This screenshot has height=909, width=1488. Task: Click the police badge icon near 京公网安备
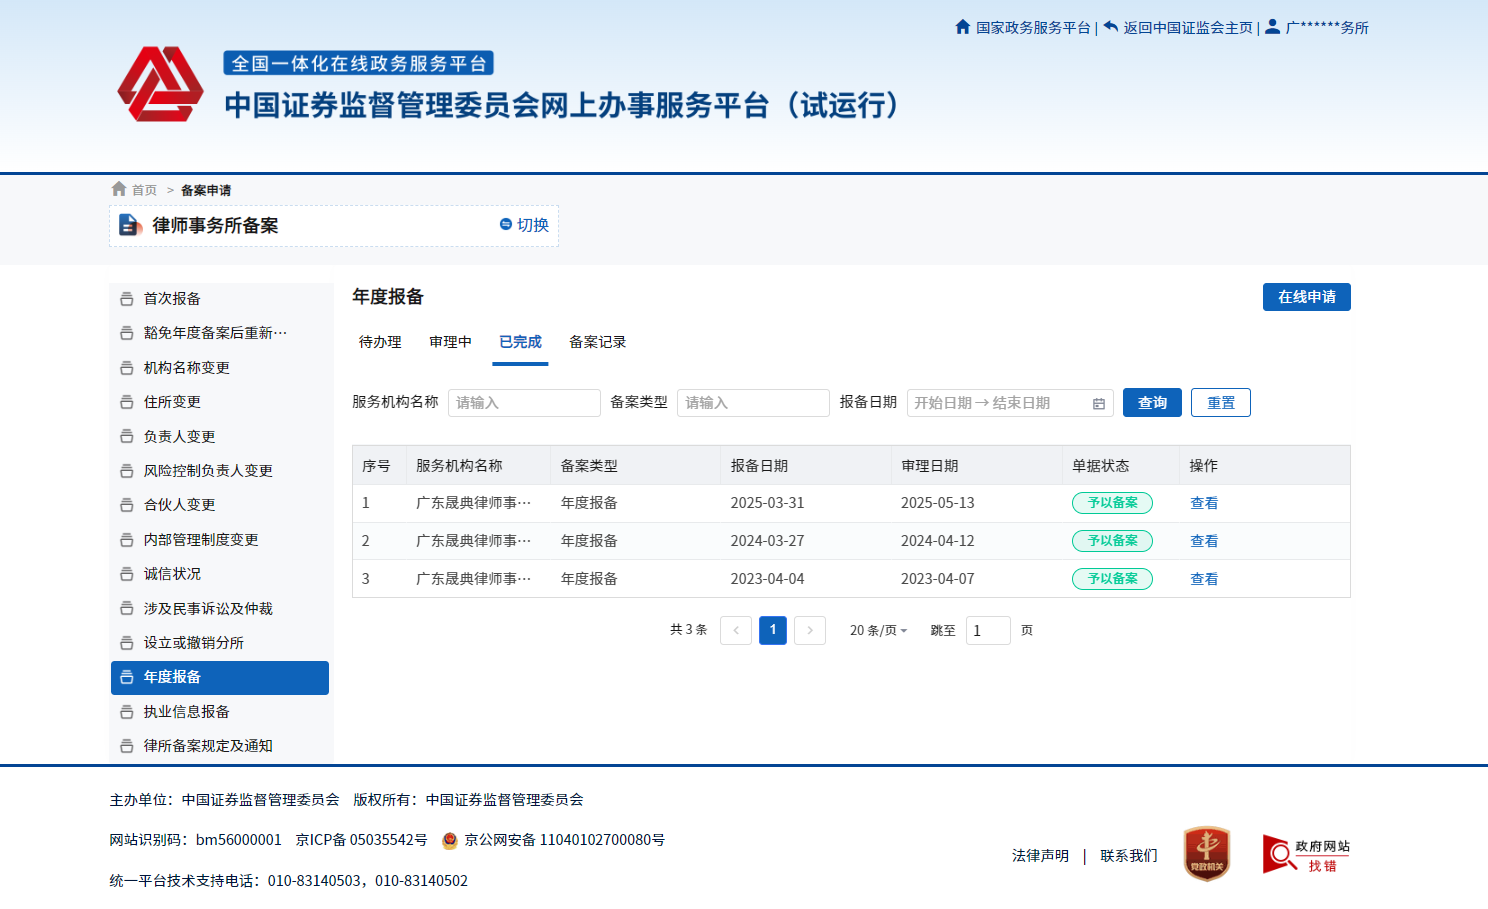tap(450, 840)
